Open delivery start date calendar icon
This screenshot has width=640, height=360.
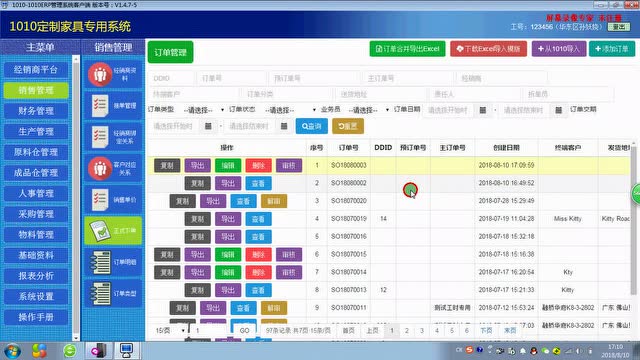(208, 126)
